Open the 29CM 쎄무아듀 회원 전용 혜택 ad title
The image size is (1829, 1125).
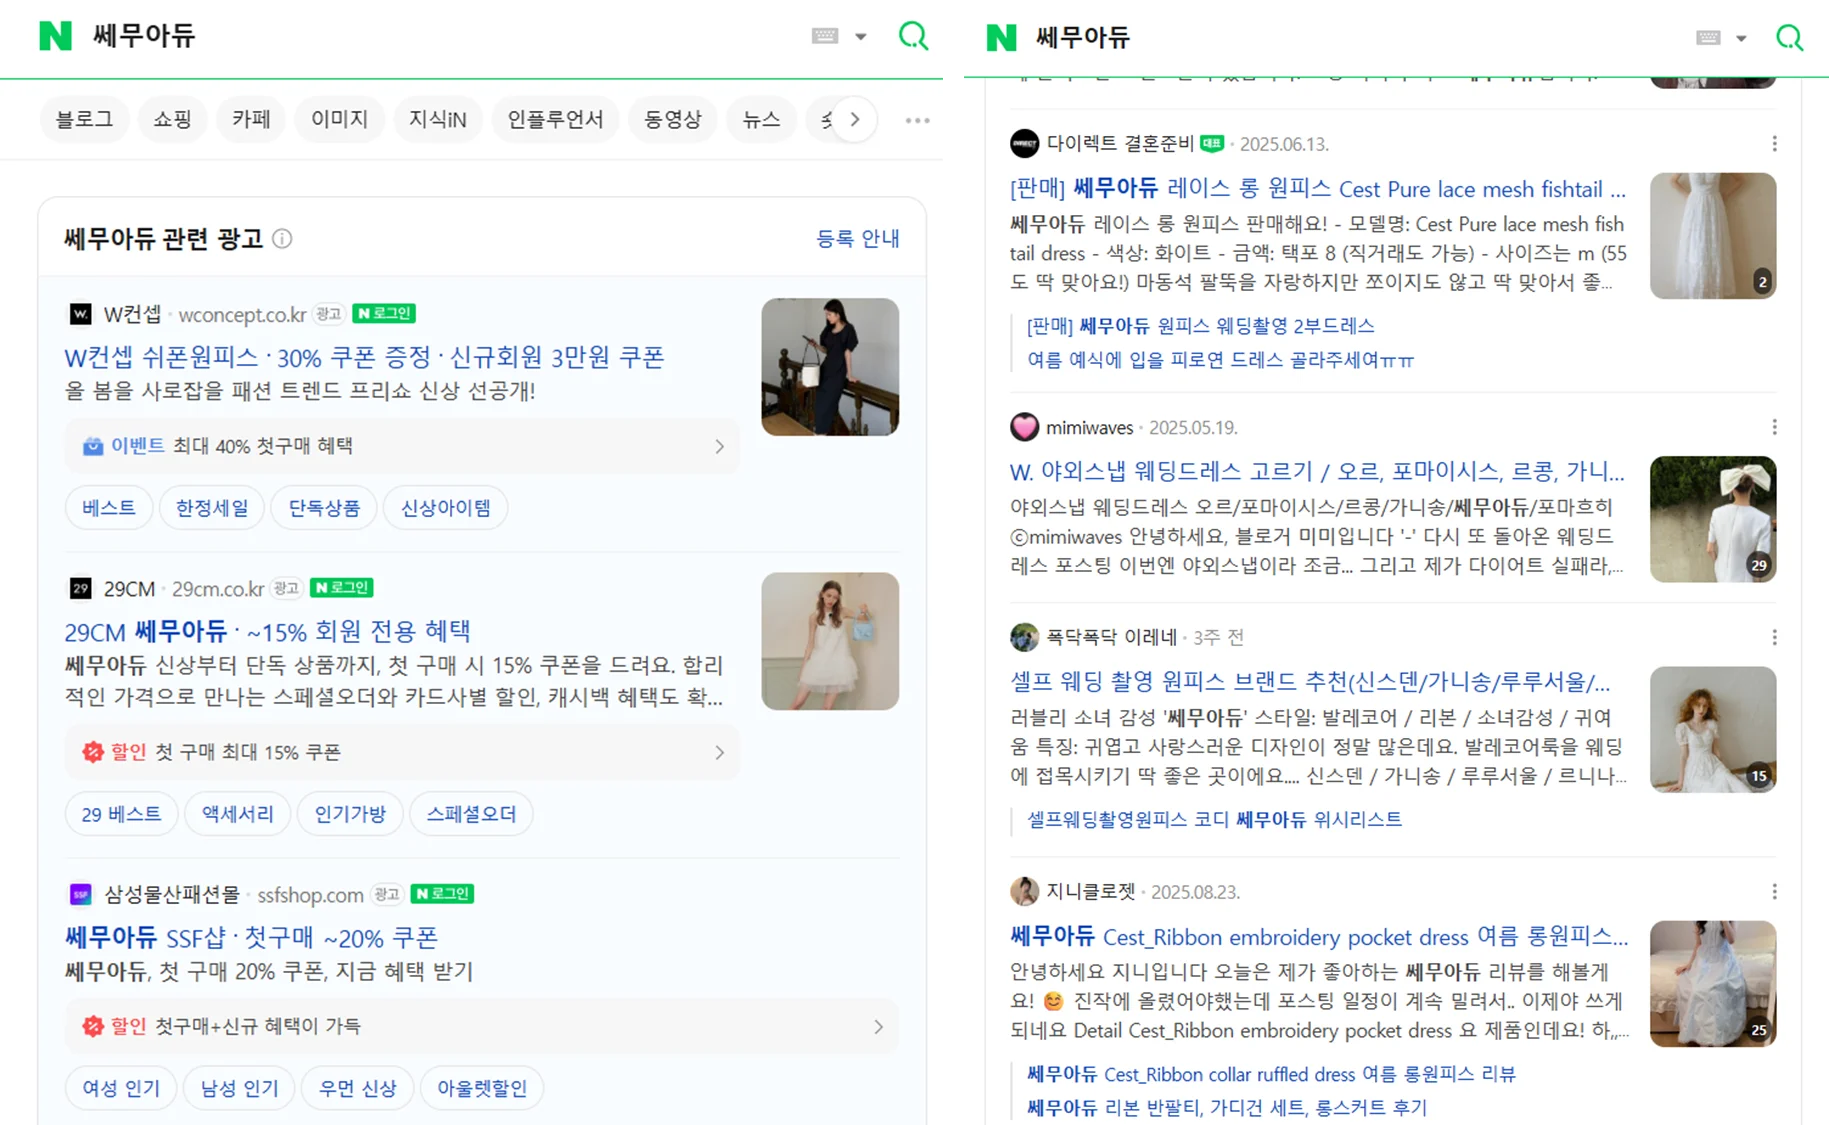267,632
